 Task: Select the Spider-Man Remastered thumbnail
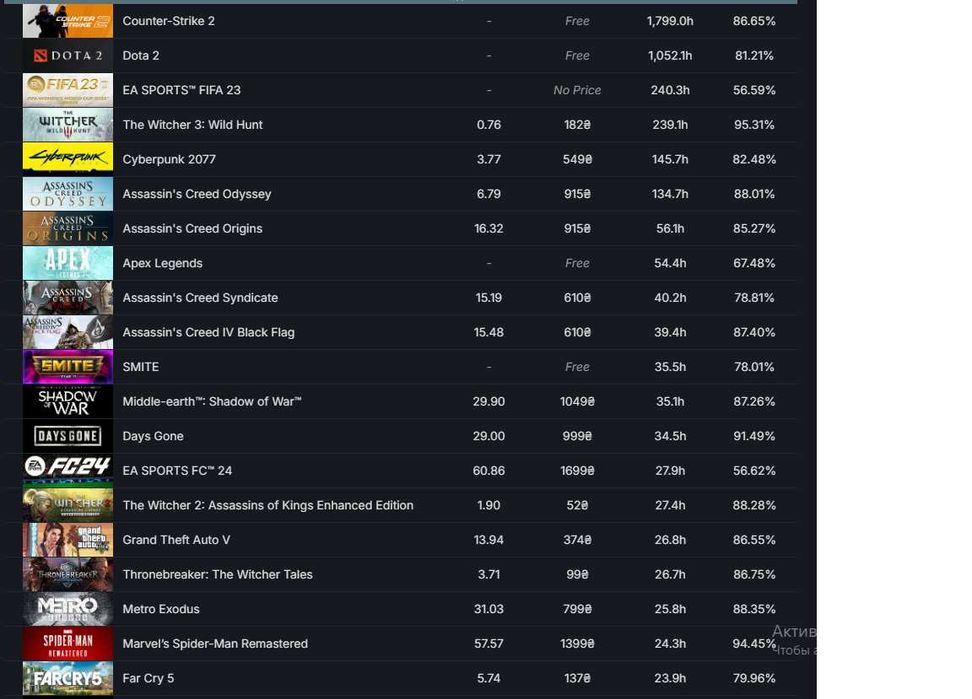(68, 644)
